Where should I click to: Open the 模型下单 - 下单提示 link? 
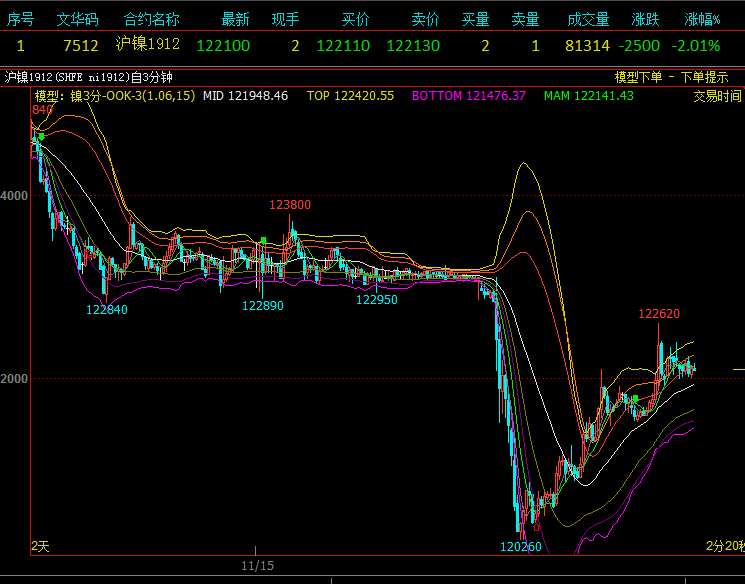(x=671, y=77)
